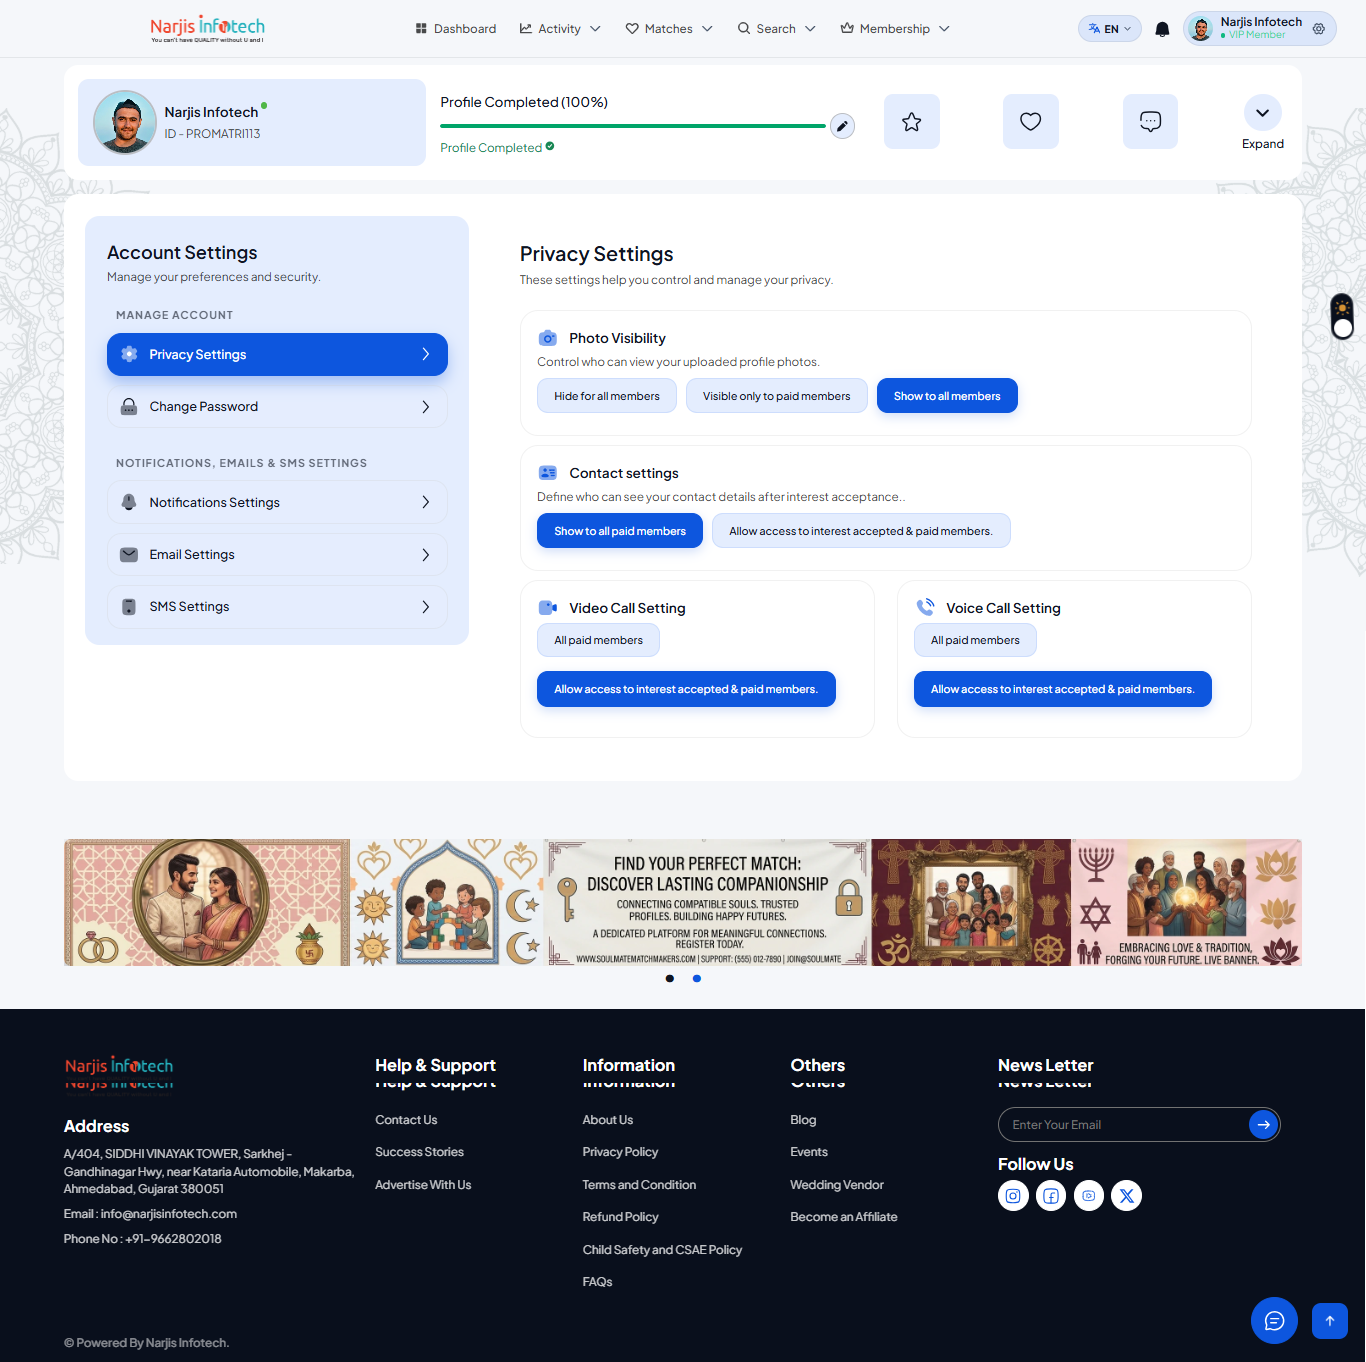Open the chat messages tile
The height and width of the screenshot is (1362, 1366).
click(1151, 122)
